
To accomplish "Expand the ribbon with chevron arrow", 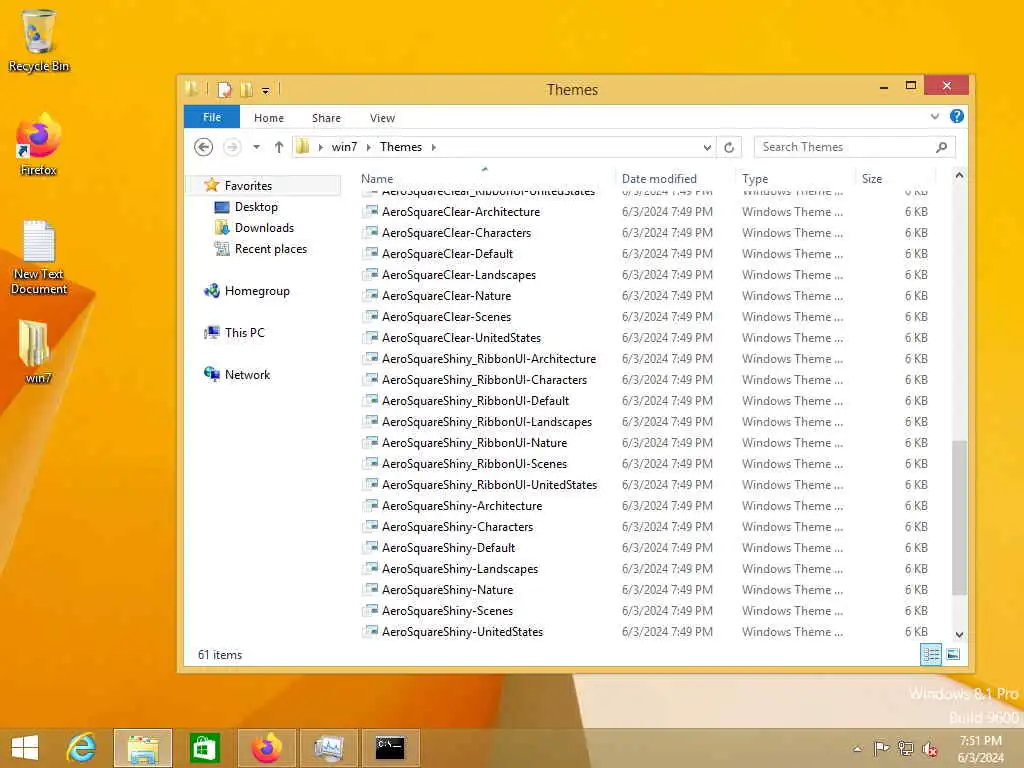I will click(935, 116).
